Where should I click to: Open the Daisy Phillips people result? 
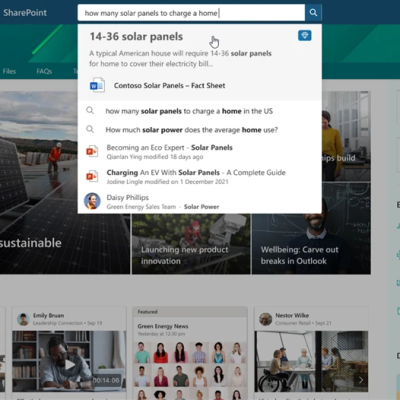point(200,201)
